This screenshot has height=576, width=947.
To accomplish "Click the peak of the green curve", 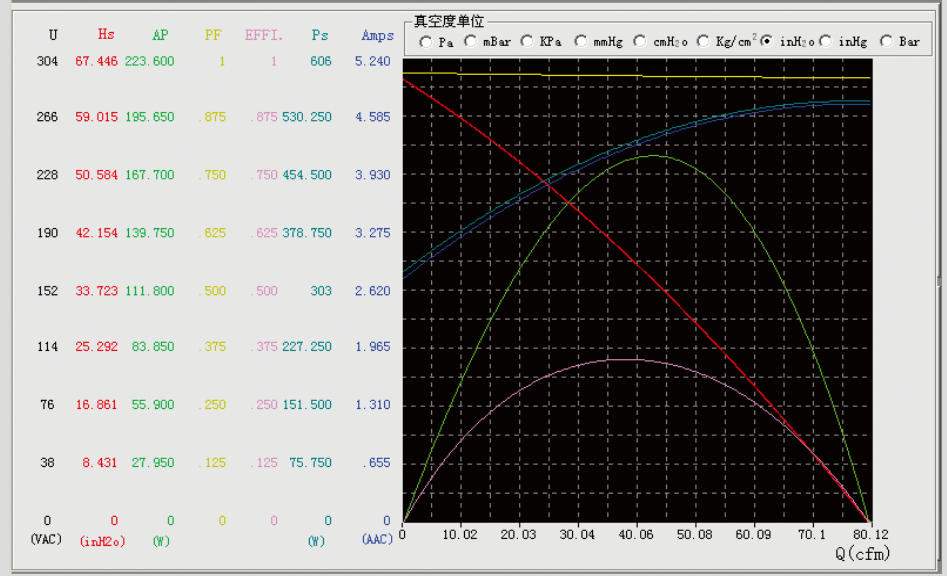I will pos(653,155).
